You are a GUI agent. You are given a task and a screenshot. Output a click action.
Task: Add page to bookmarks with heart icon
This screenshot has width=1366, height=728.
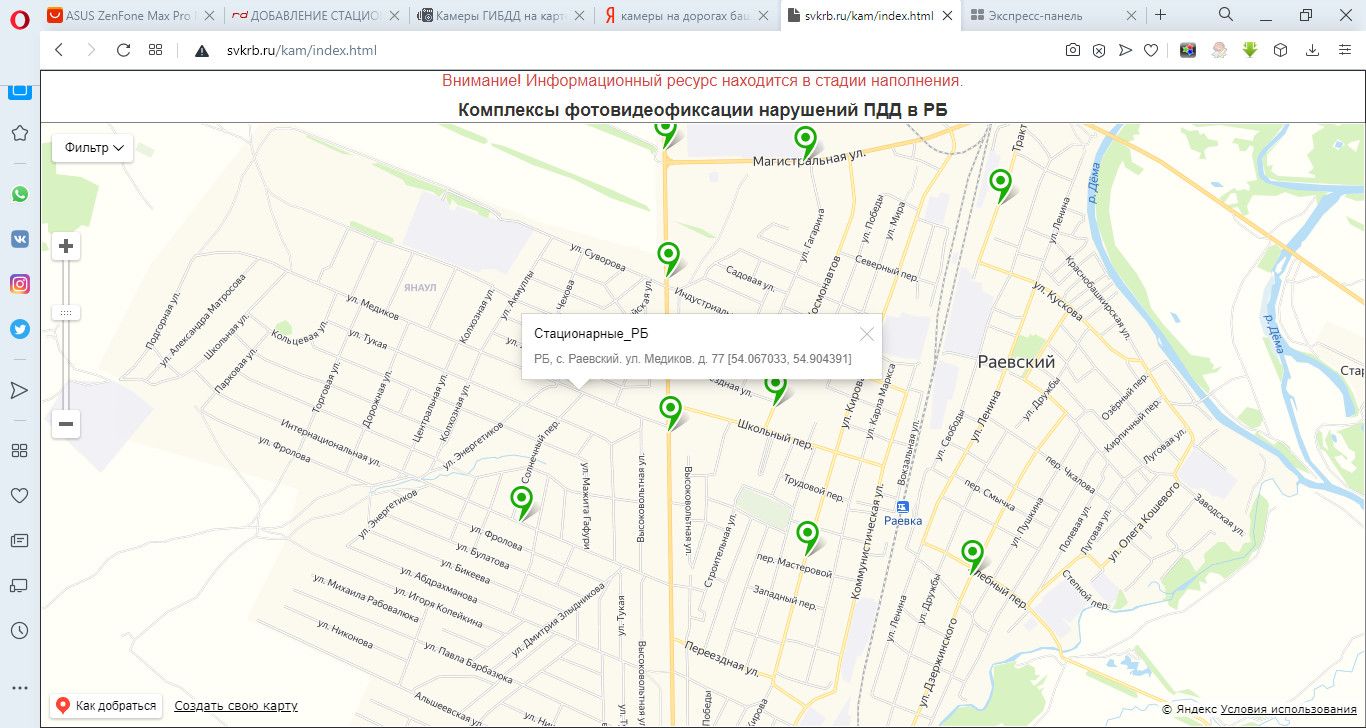coord(1151,50)
